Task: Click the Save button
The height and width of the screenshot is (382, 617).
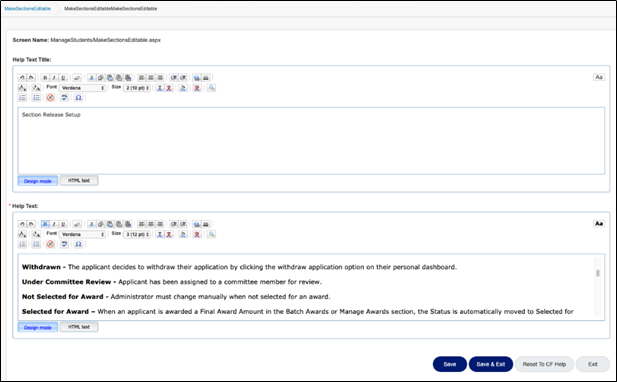Action: 450,364
